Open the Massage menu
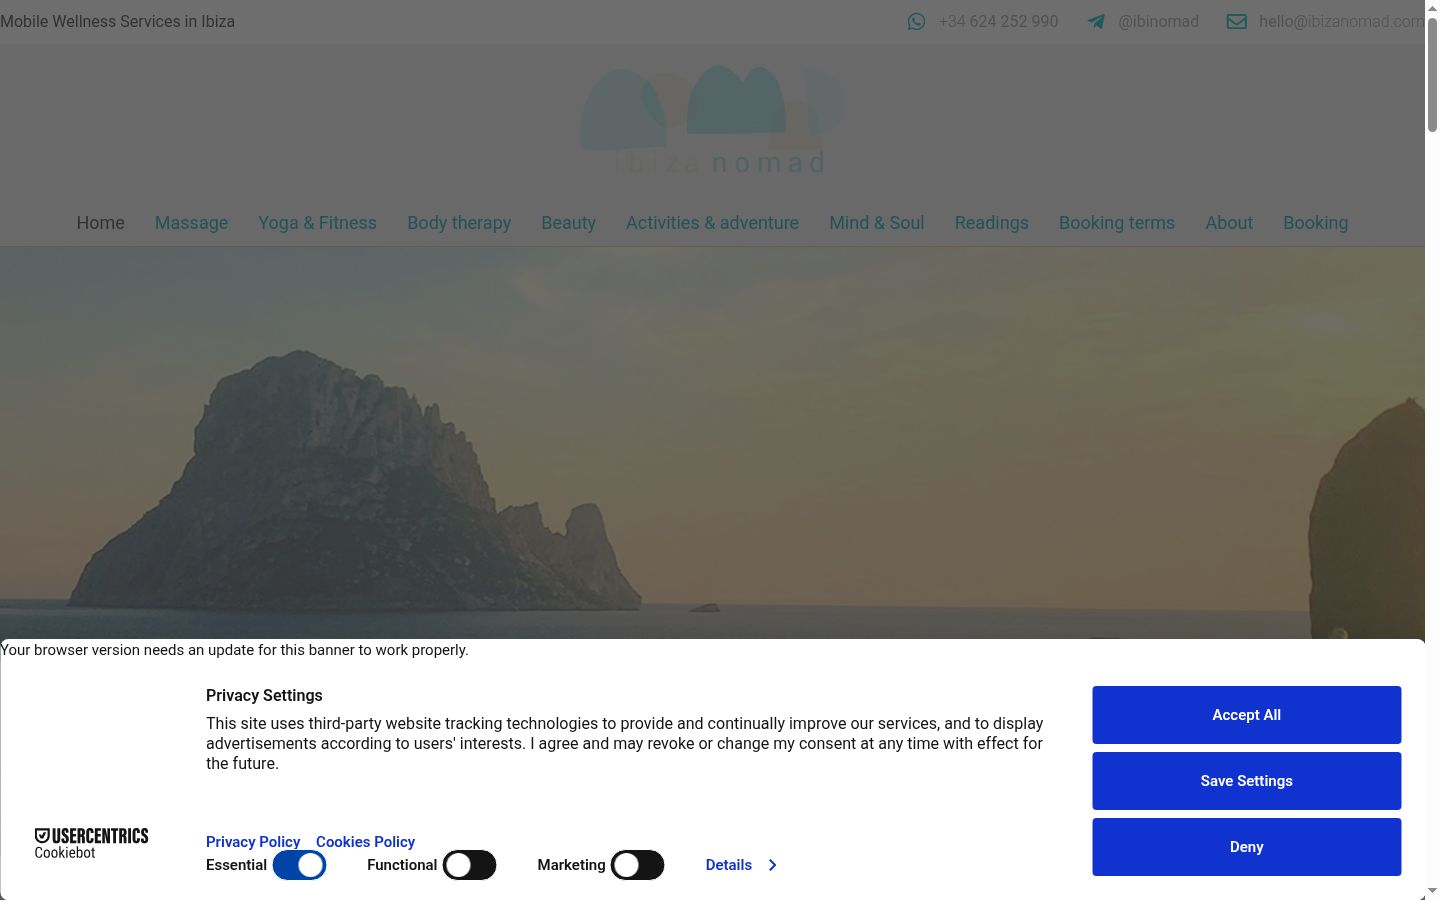The image size is (1440, 900). [x=191, y=223]
